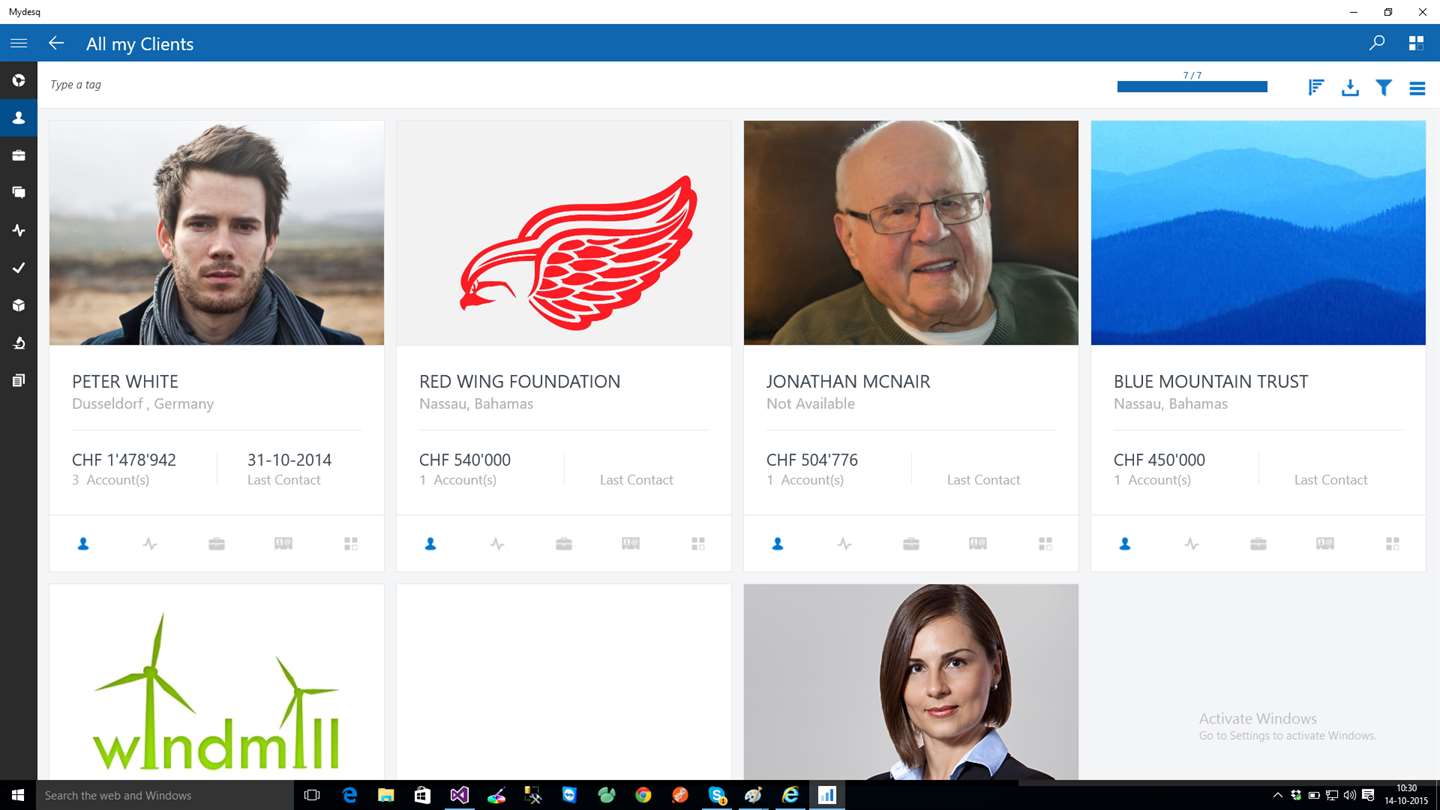Click the CHF 540'000 amount
The height and width of the screenshot is (810, 1440).
click(465, 460)
